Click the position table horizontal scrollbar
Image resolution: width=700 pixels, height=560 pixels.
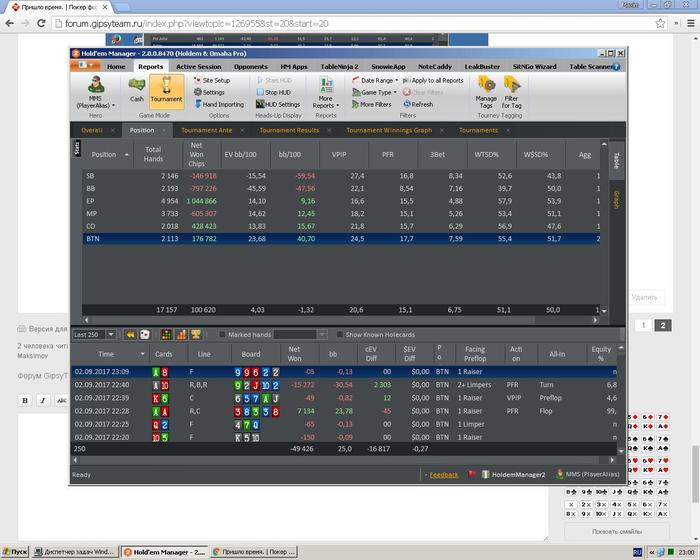click(341, 320)
